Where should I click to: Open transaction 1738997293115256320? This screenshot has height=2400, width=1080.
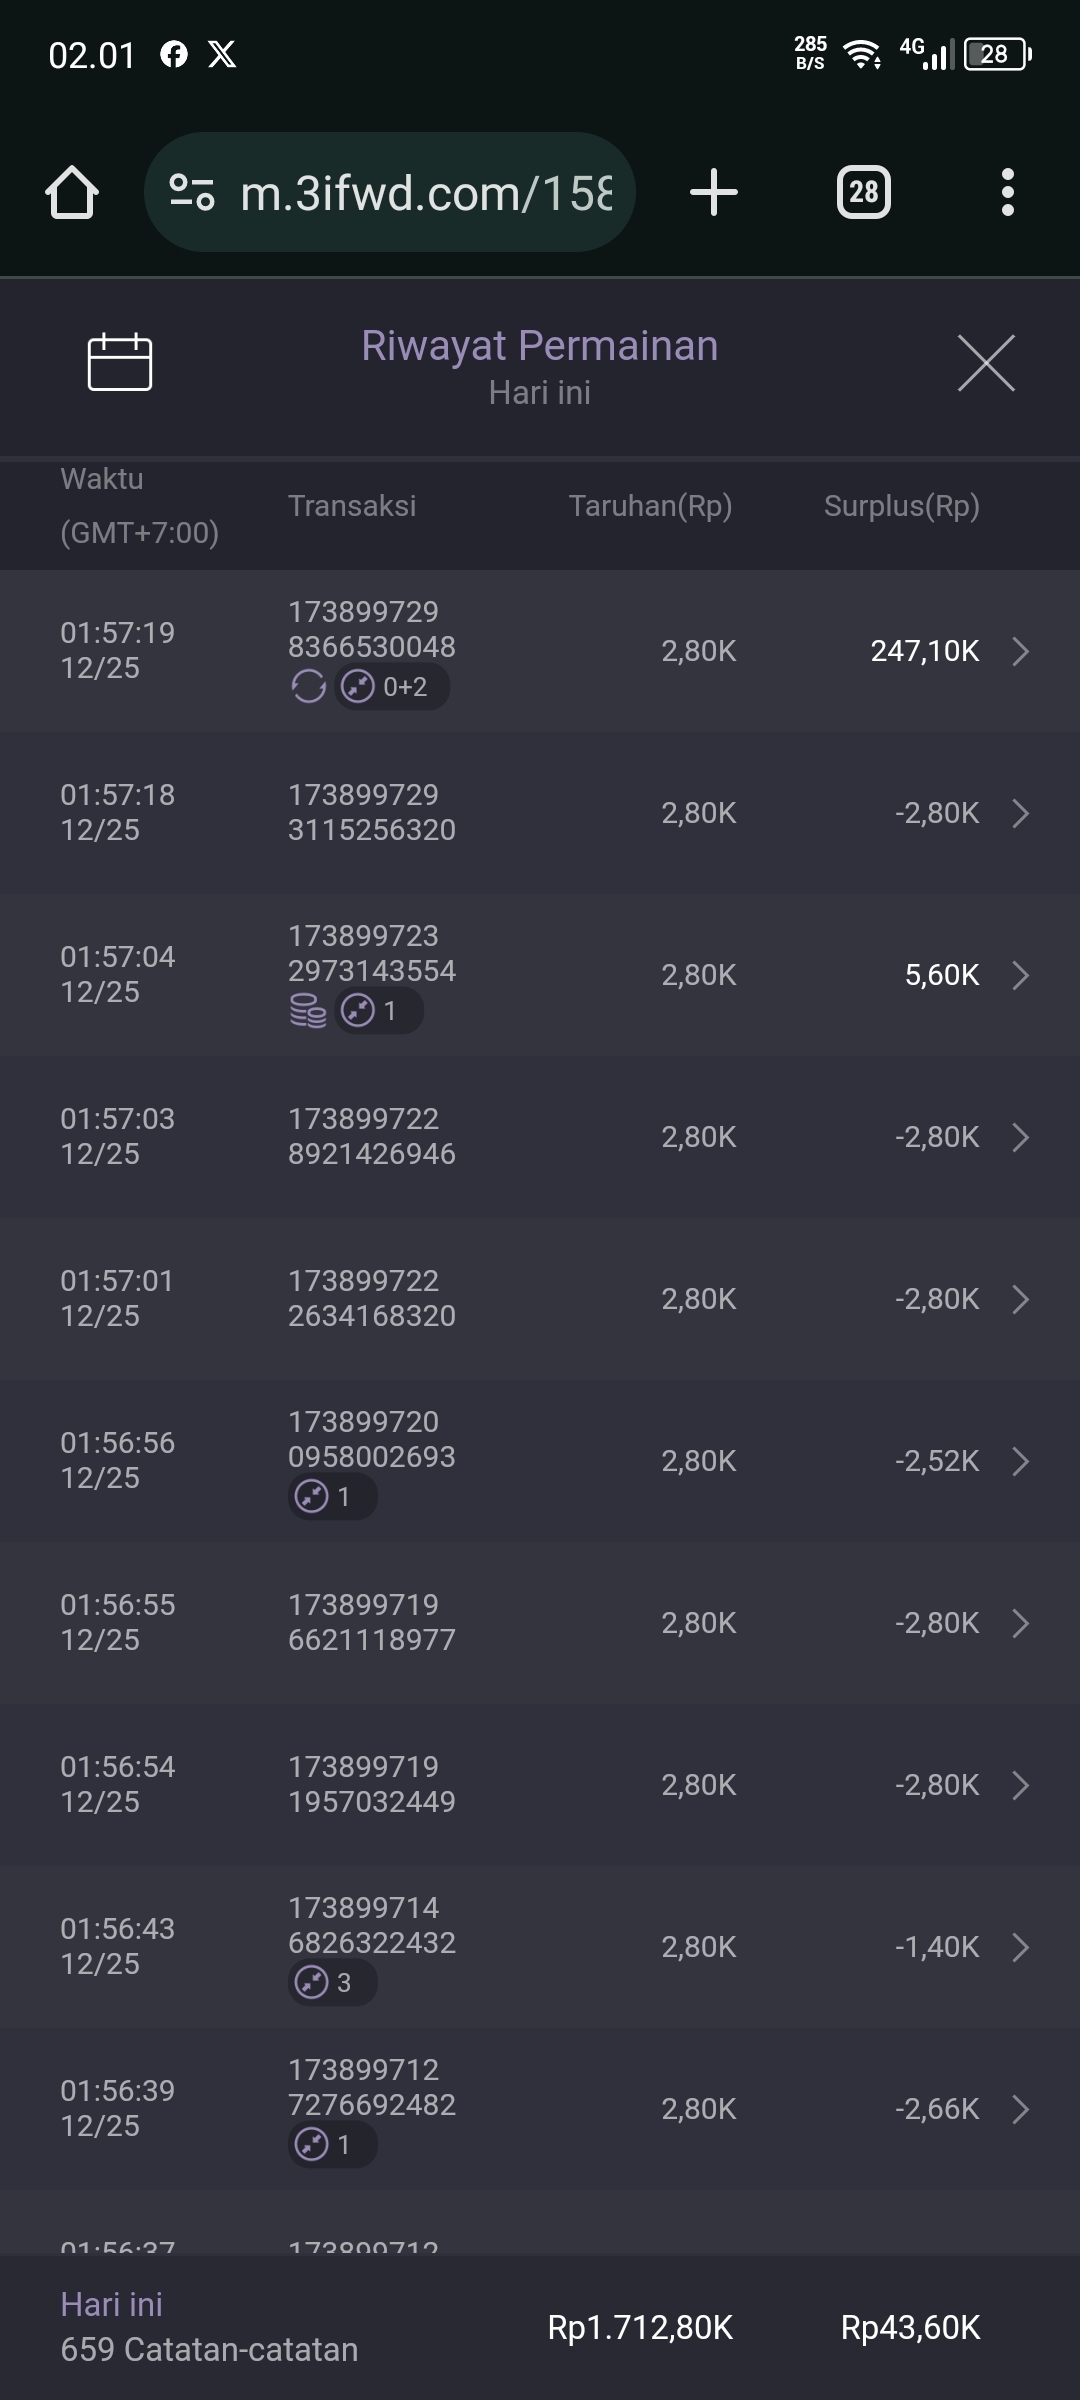tap(372, 812)
